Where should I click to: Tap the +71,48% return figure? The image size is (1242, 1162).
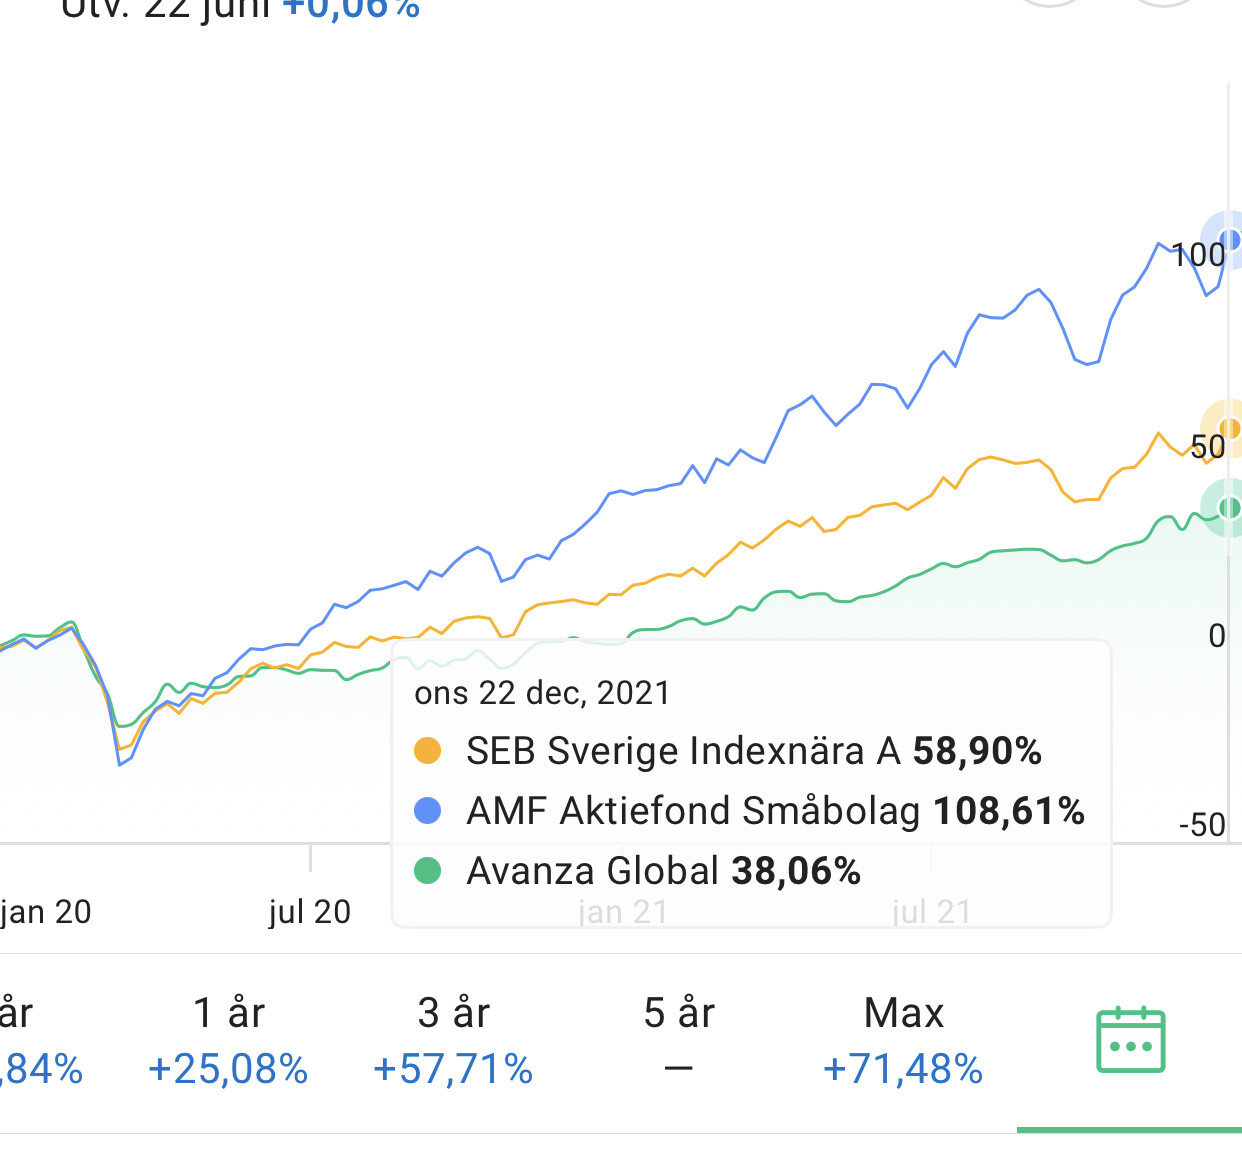click(x=903, y=1069)
